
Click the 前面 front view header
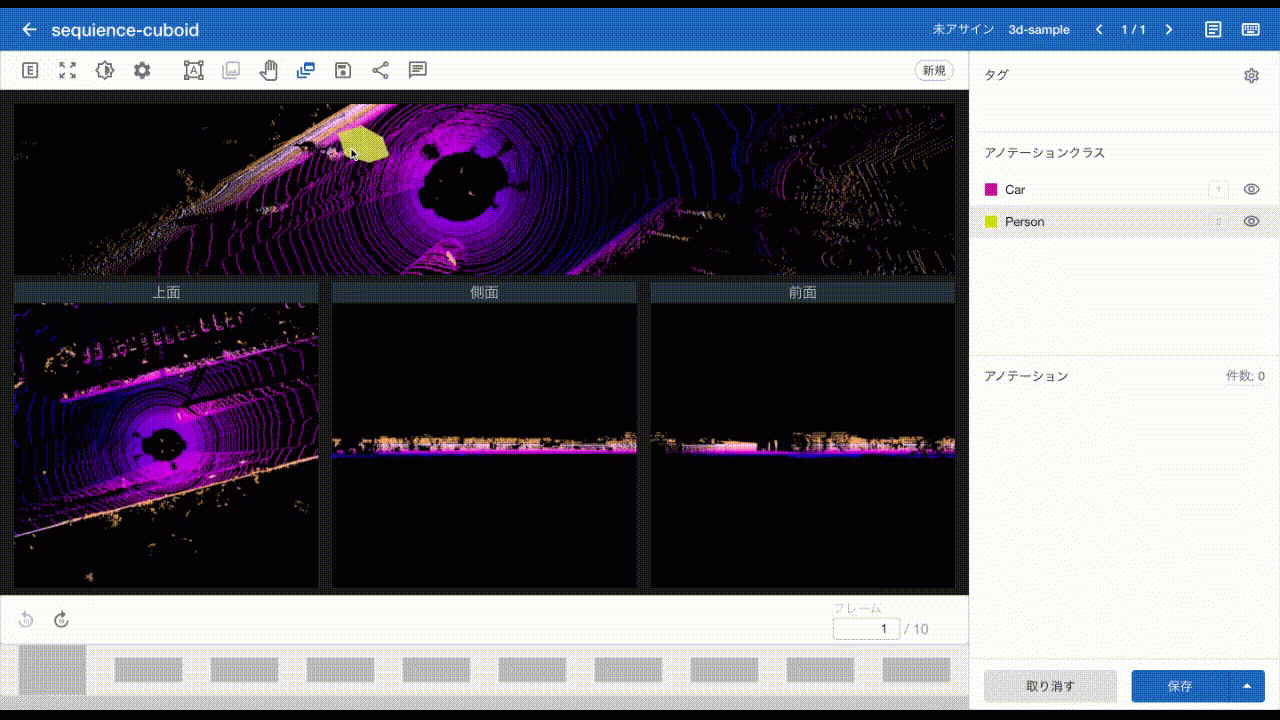coord(802,292)
